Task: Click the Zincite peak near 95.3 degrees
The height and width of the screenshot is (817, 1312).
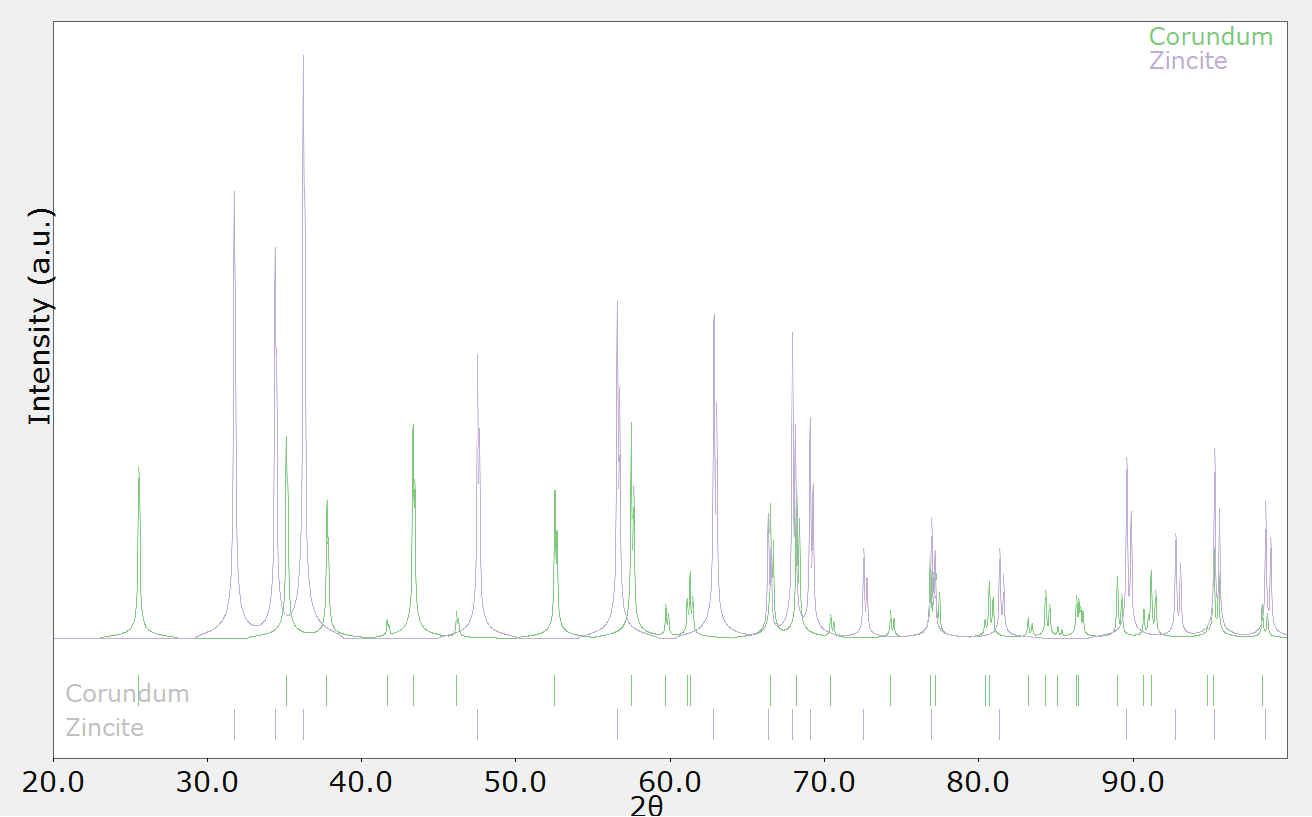Action: pos(1214,449)
